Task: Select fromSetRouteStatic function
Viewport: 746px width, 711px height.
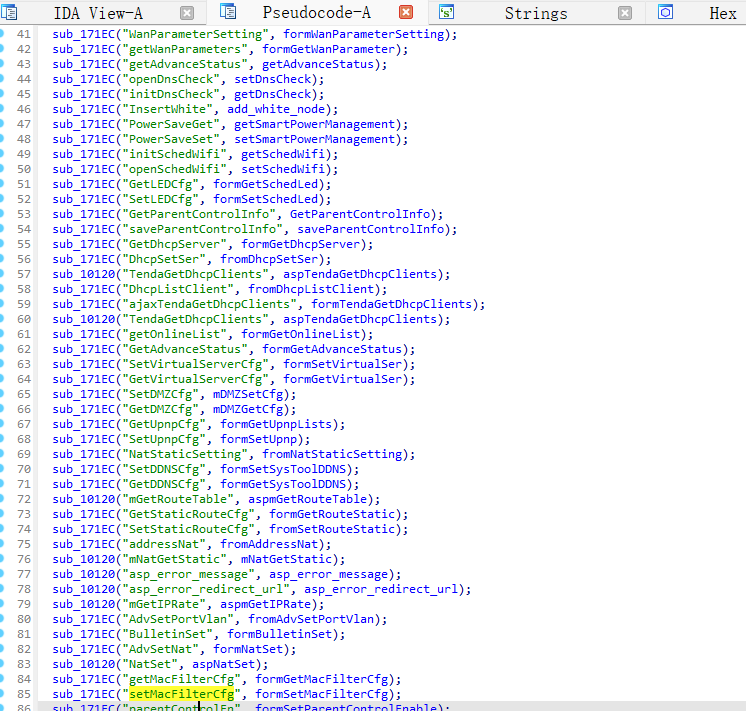Action: point(332,529)
